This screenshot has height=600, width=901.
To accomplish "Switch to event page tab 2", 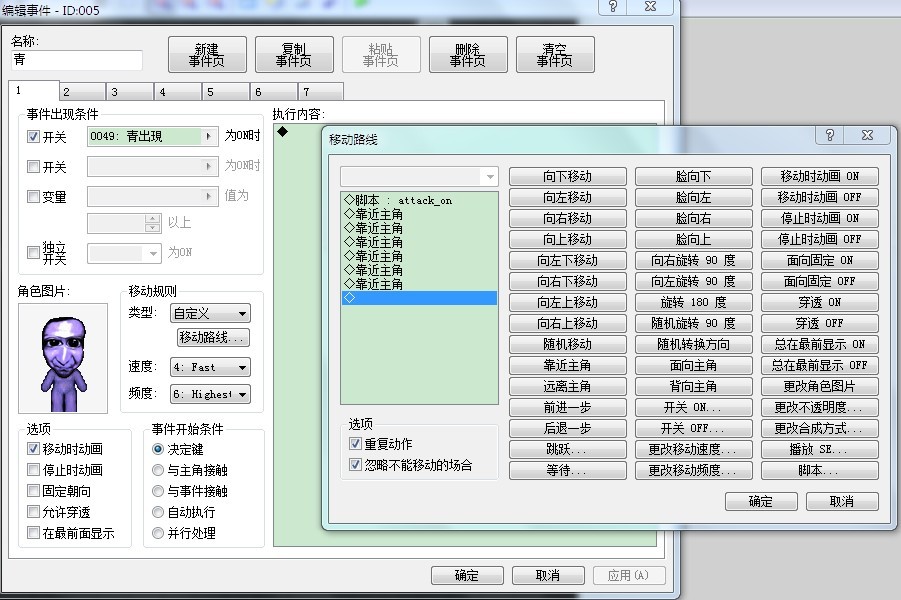I will 82,92.
